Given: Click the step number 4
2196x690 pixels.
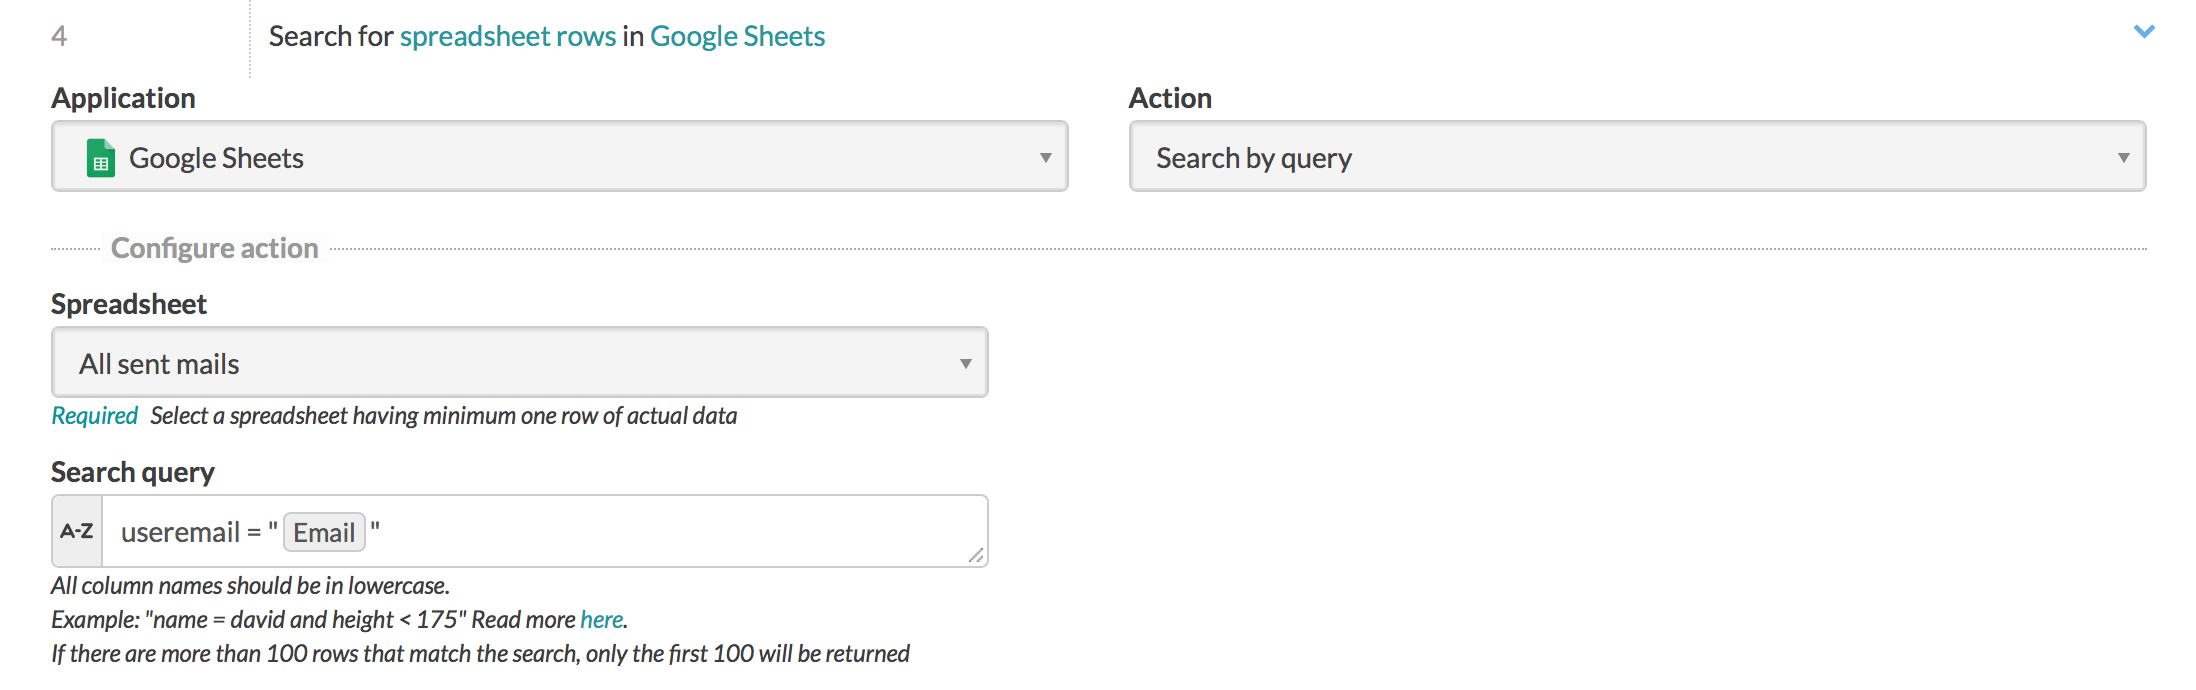Looking at the screenshot, I should click(x=59, y=37).
